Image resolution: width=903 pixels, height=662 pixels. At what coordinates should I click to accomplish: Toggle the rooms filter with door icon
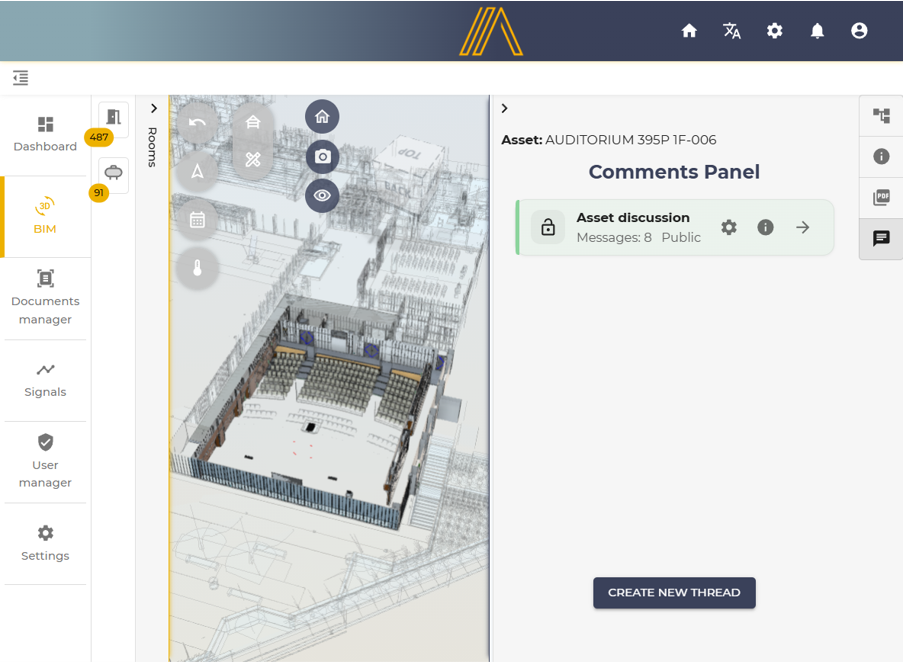[x=113, y=118]
